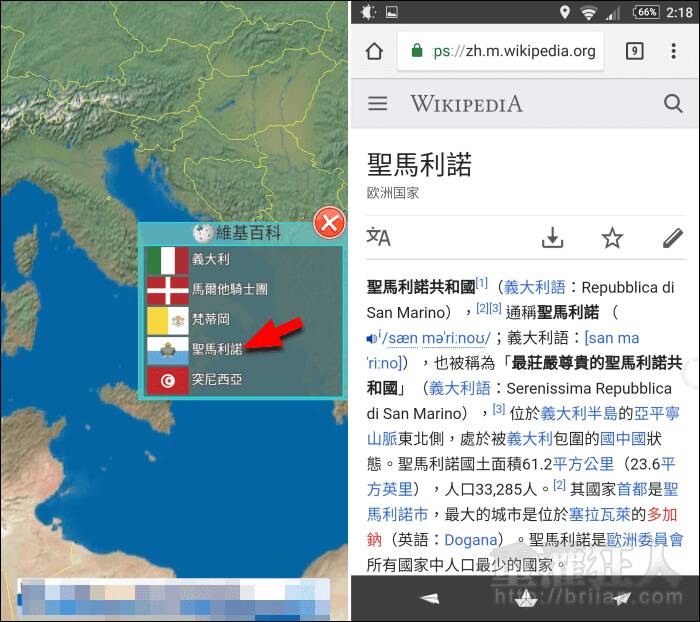
Task: Open the browser three-dot overflow menu
Action: pyautogui.click(x=674, y=51)
